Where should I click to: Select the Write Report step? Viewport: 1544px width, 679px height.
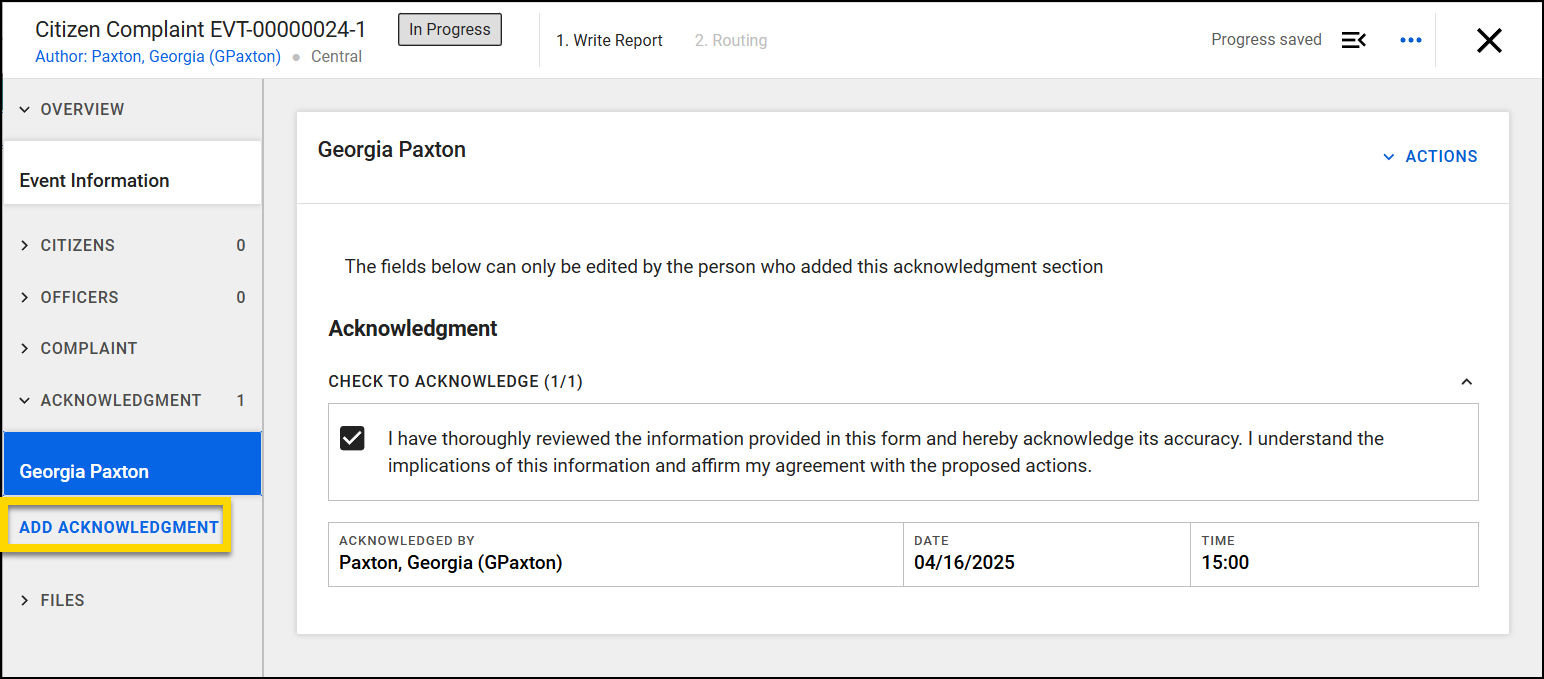pos(610,40)
